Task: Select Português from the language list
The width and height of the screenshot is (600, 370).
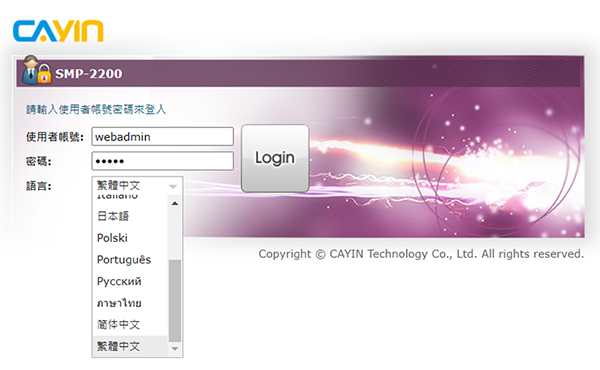Action: click(x=130, y=260)
